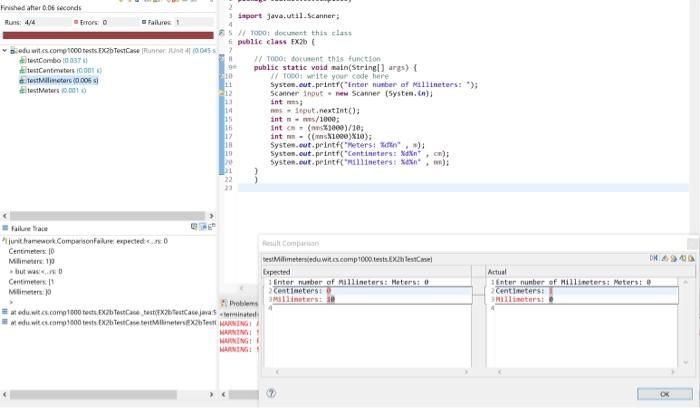Click down arrow of Actual pane vertical scrollbar
The height and width of the screenshot is (408, 700).
click(686, 362)
